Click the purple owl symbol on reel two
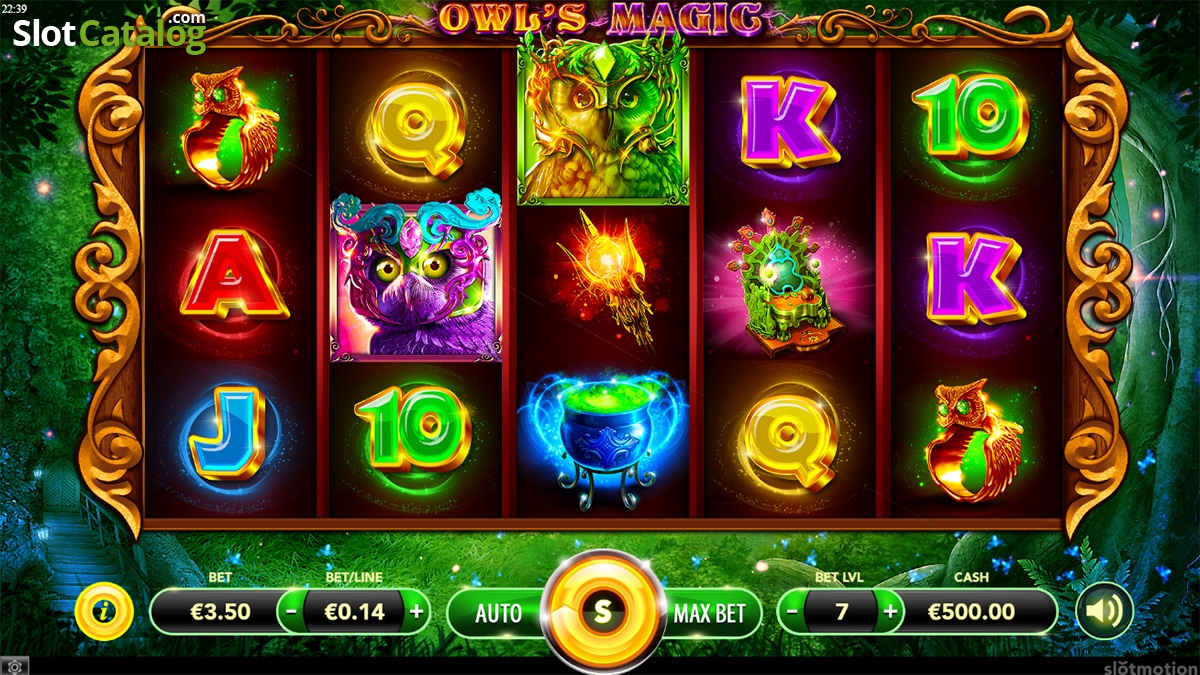Screen dimensions: 1200x675 coord(415,277)
